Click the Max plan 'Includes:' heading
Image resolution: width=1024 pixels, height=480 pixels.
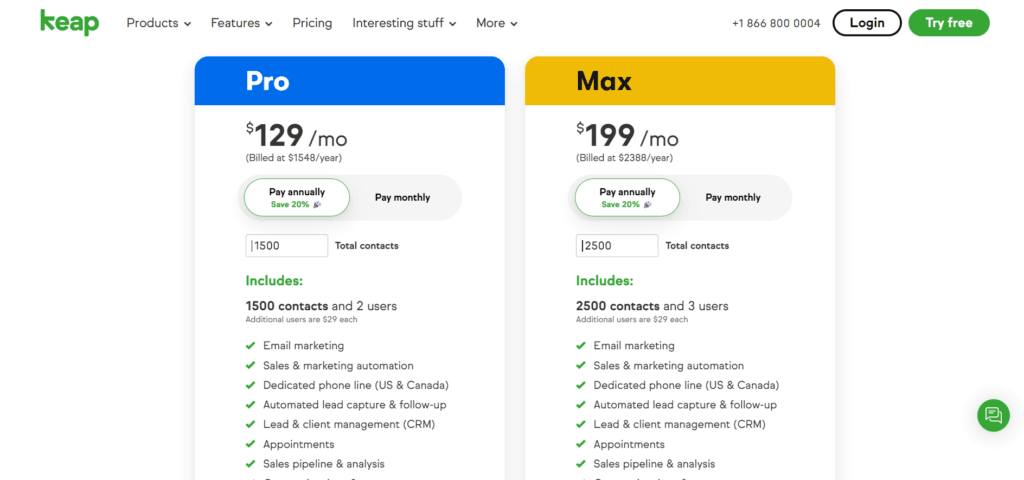pos(605,281)
